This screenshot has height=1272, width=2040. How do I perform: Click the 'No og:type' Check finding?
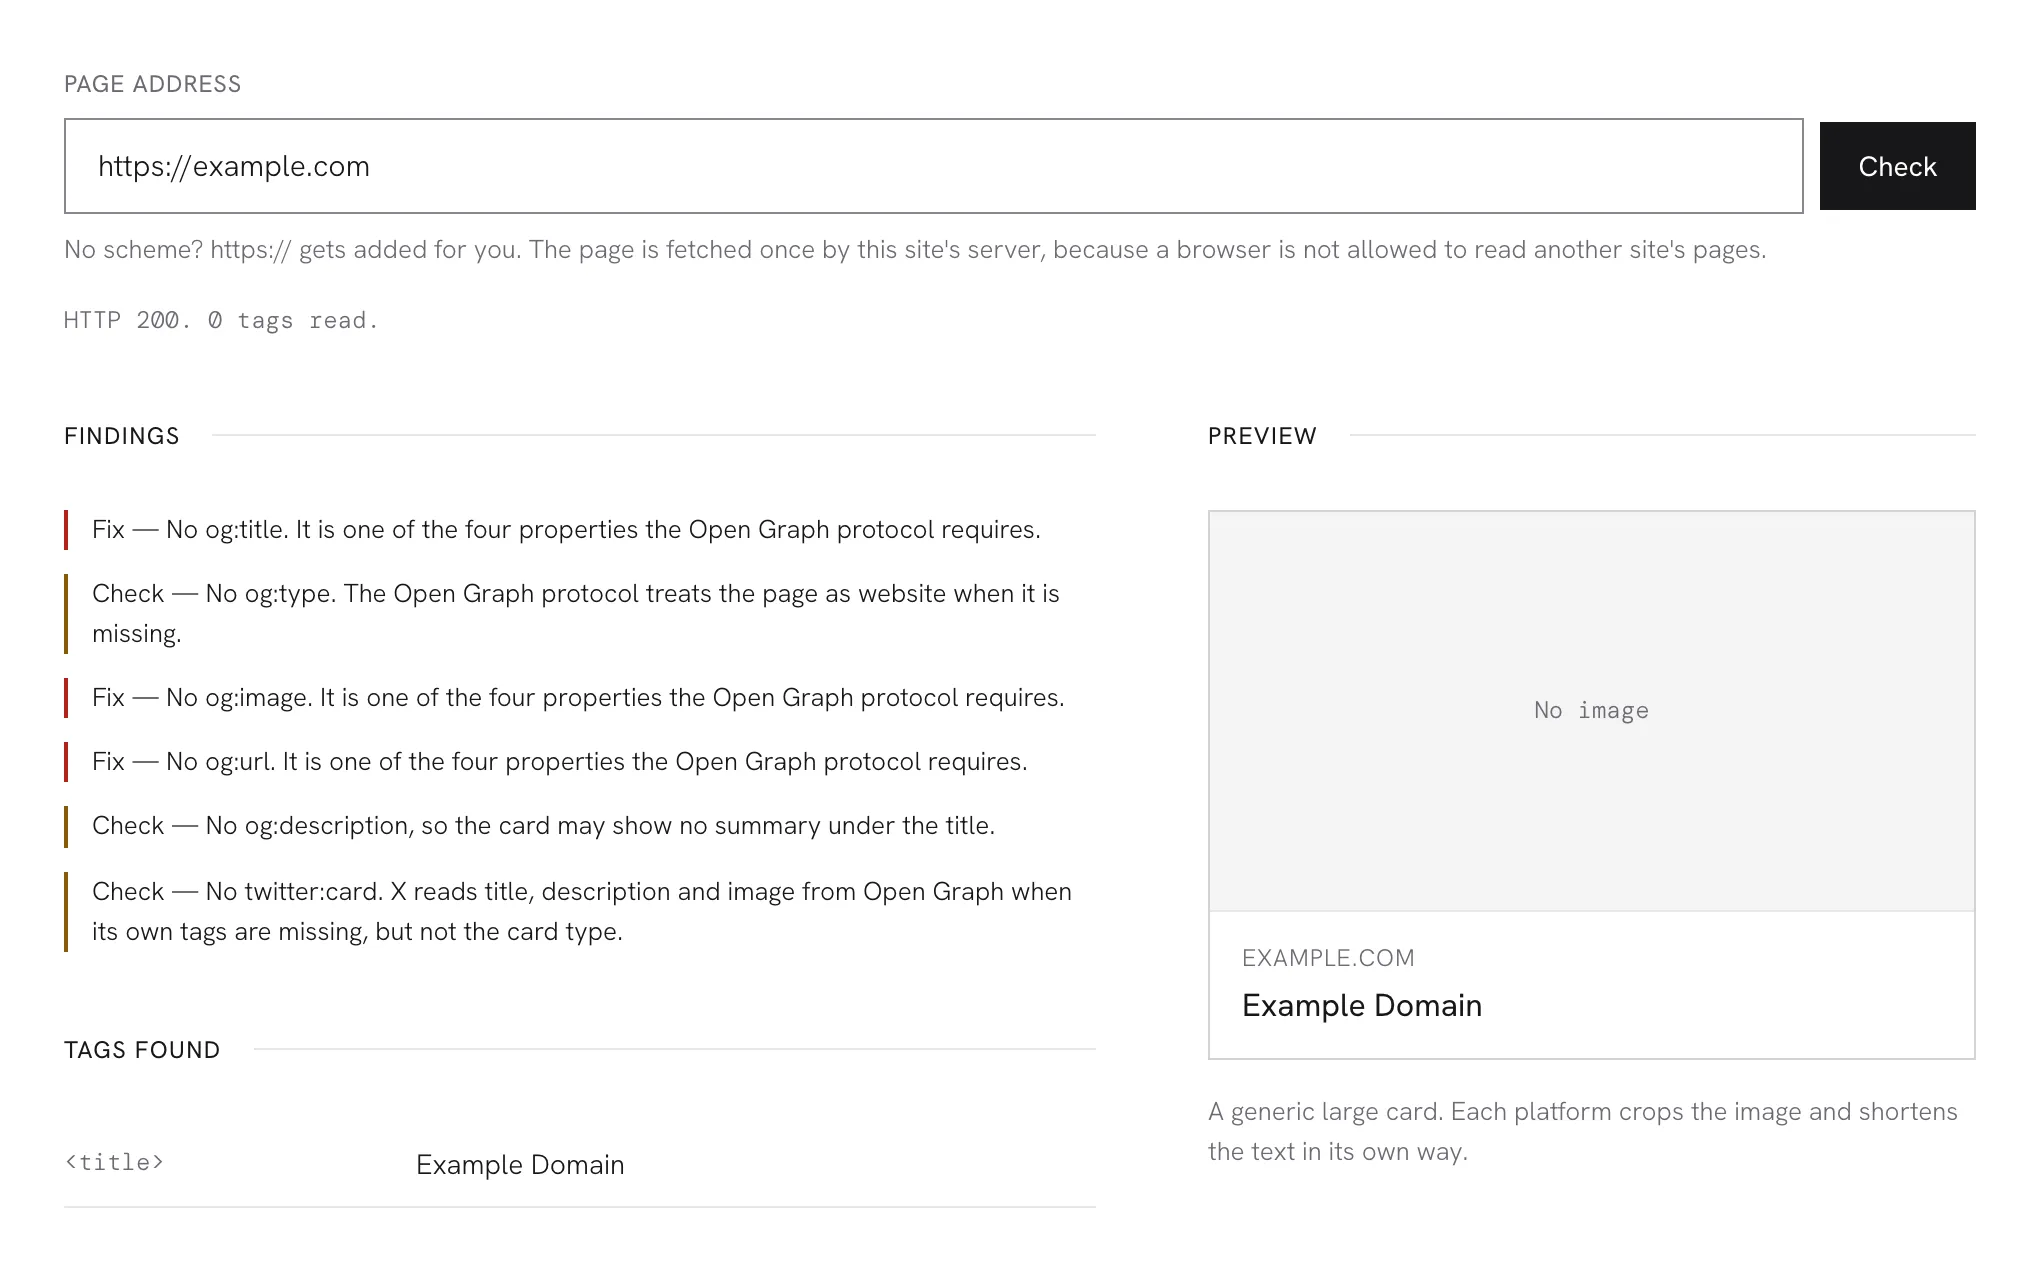click(x=580, y=614)
